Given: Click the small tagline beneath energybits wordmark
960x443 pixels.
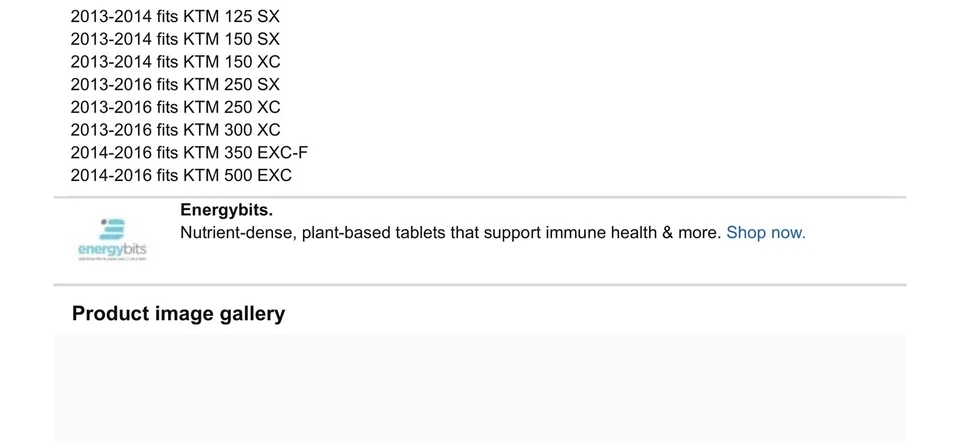Looking at the screenshot, I should click(x=112, y=260).
